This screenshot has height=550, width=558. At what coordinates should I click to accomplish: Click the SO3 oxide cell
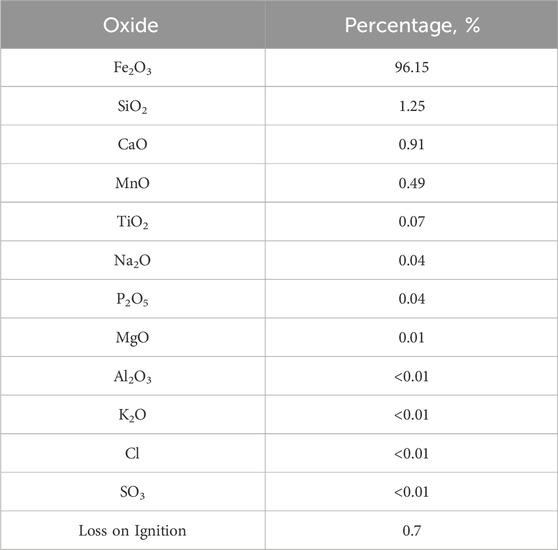[132, 492]
